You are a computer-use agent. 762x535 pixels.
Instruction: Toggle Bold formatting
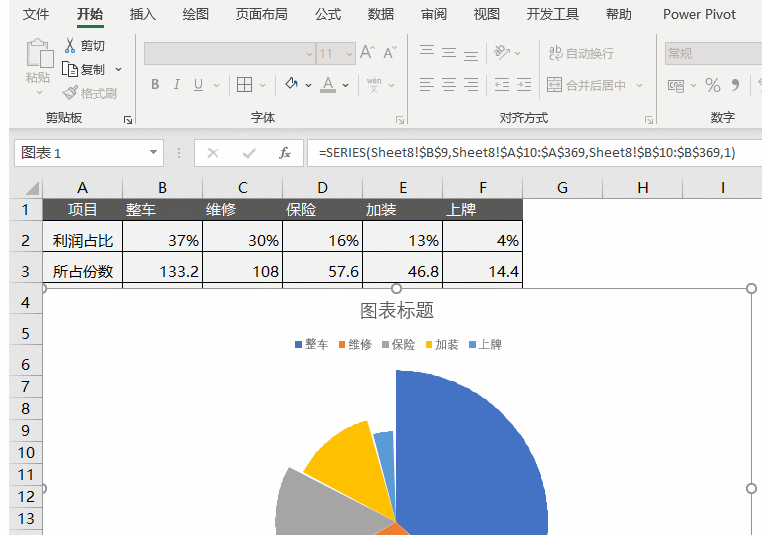coord(155,85)
